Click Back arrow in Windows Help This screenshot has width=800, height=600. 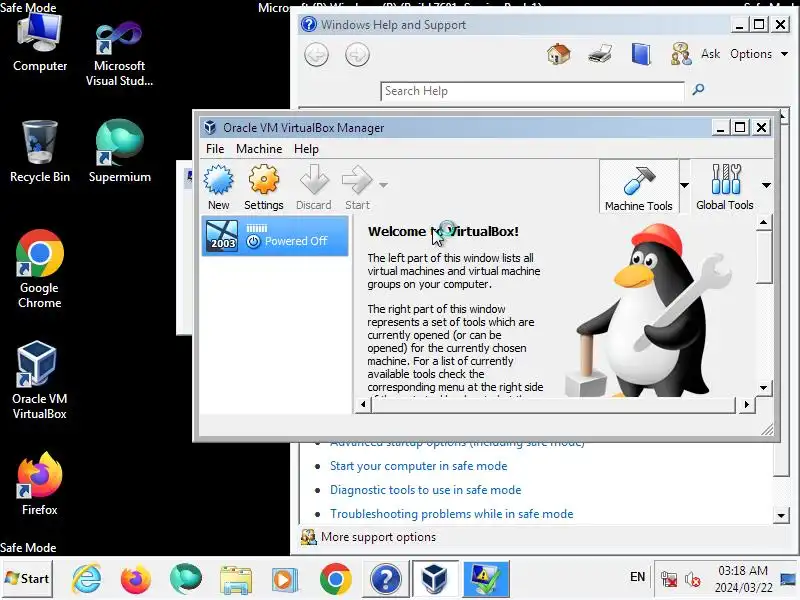[x=316, y=55]
